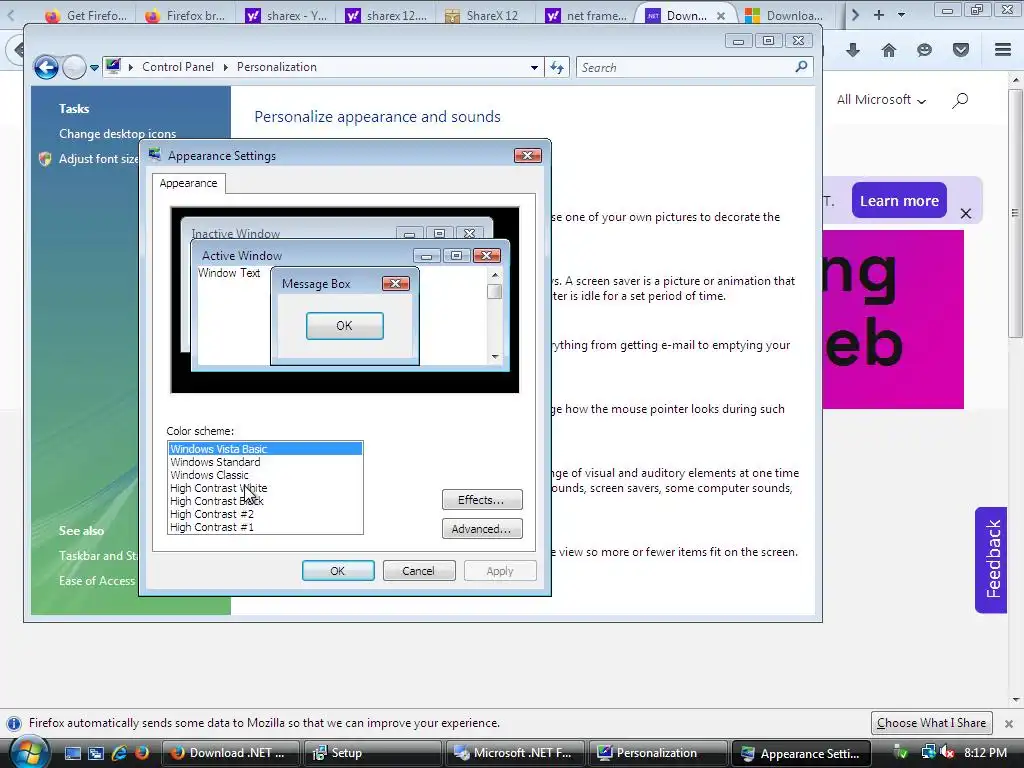The image size is (1024, 768).
Task: Select Windows Standard color scheme
Action: point(264,462)
